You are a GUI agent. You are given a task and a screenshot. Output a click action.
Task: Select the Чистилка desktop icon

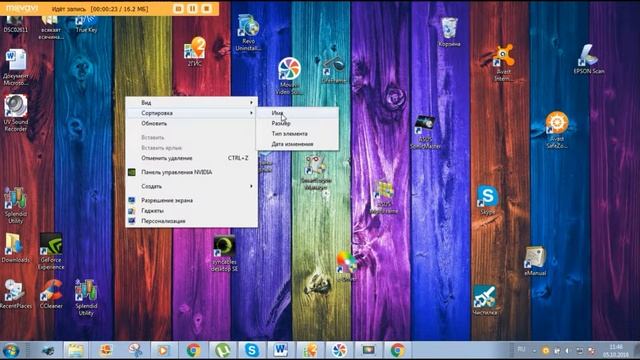tap(485, 300)
